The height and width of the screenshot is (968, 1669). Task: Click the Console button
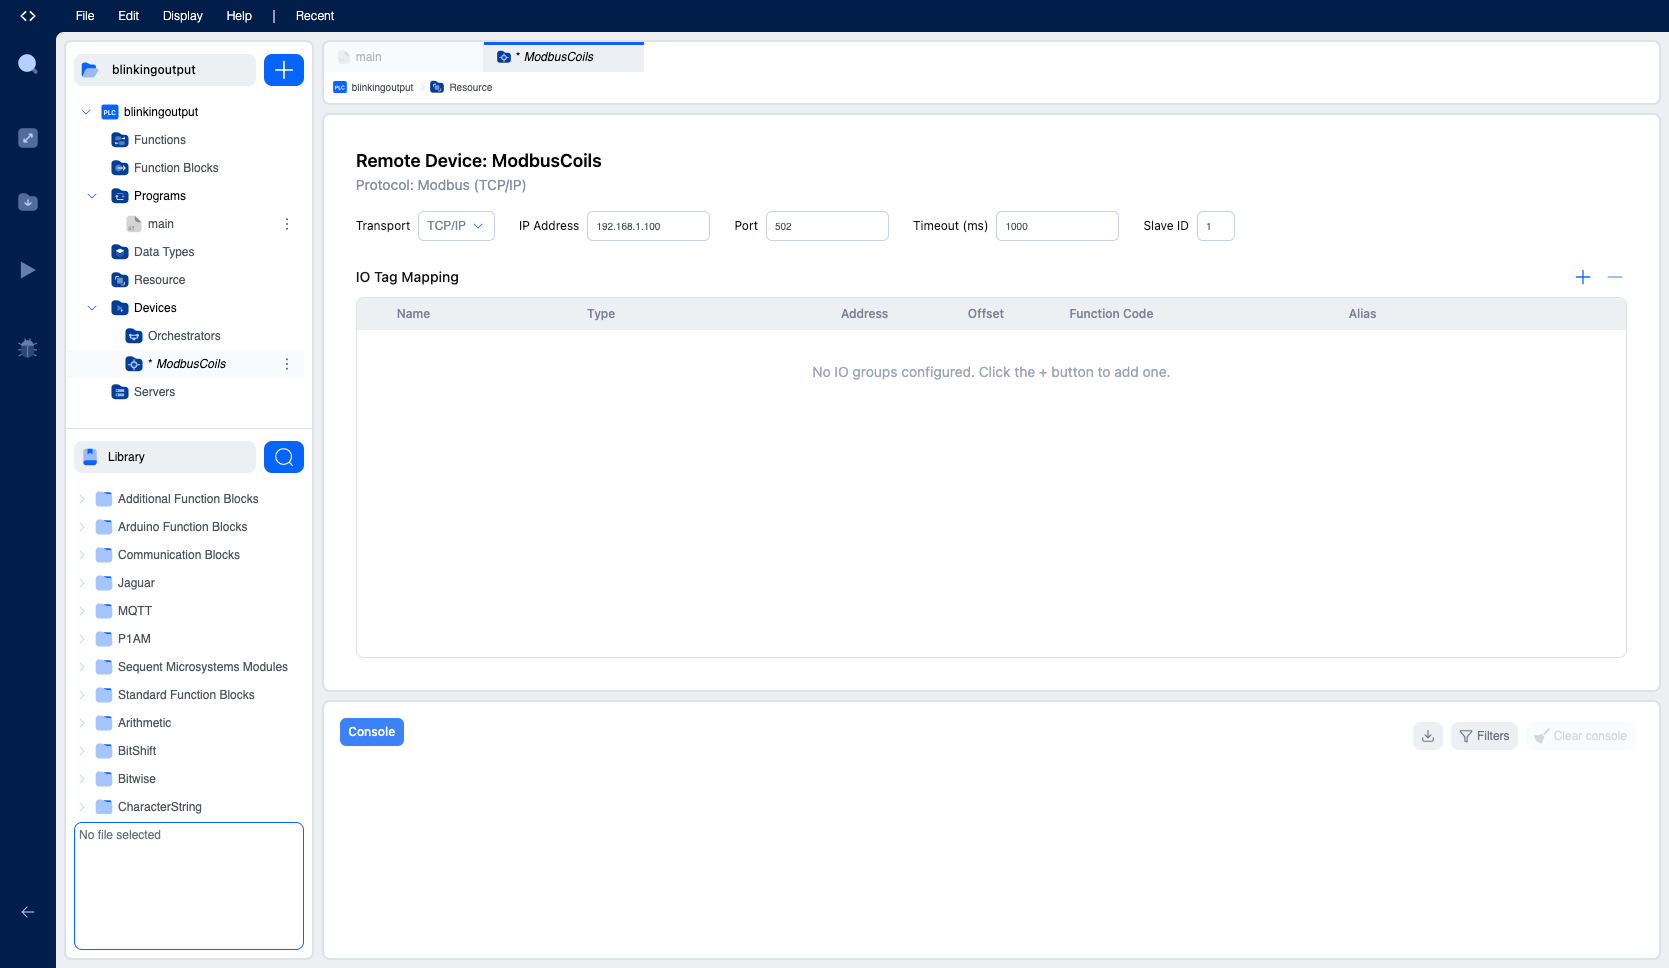(372, 732)
